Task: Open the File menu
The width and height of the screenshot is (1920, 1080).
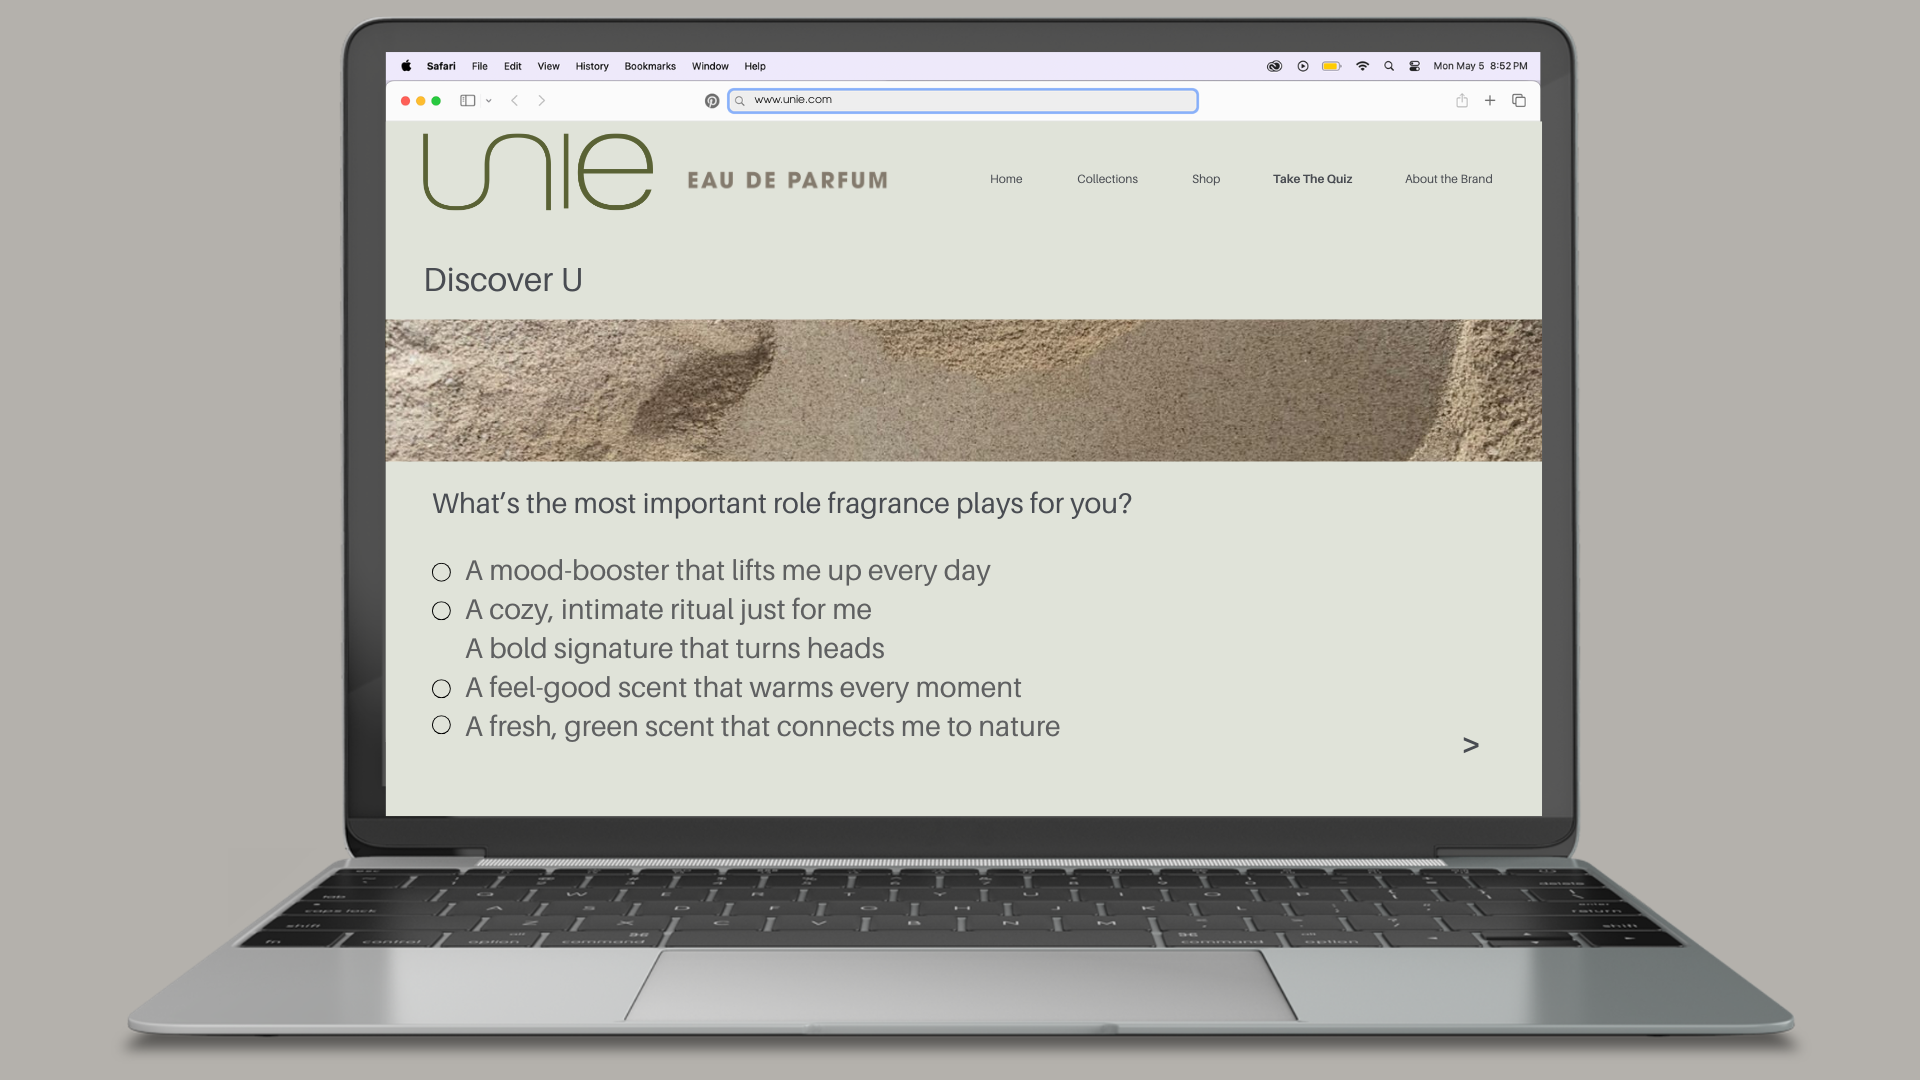Action: pyautogui.click(x=480, y=66)
